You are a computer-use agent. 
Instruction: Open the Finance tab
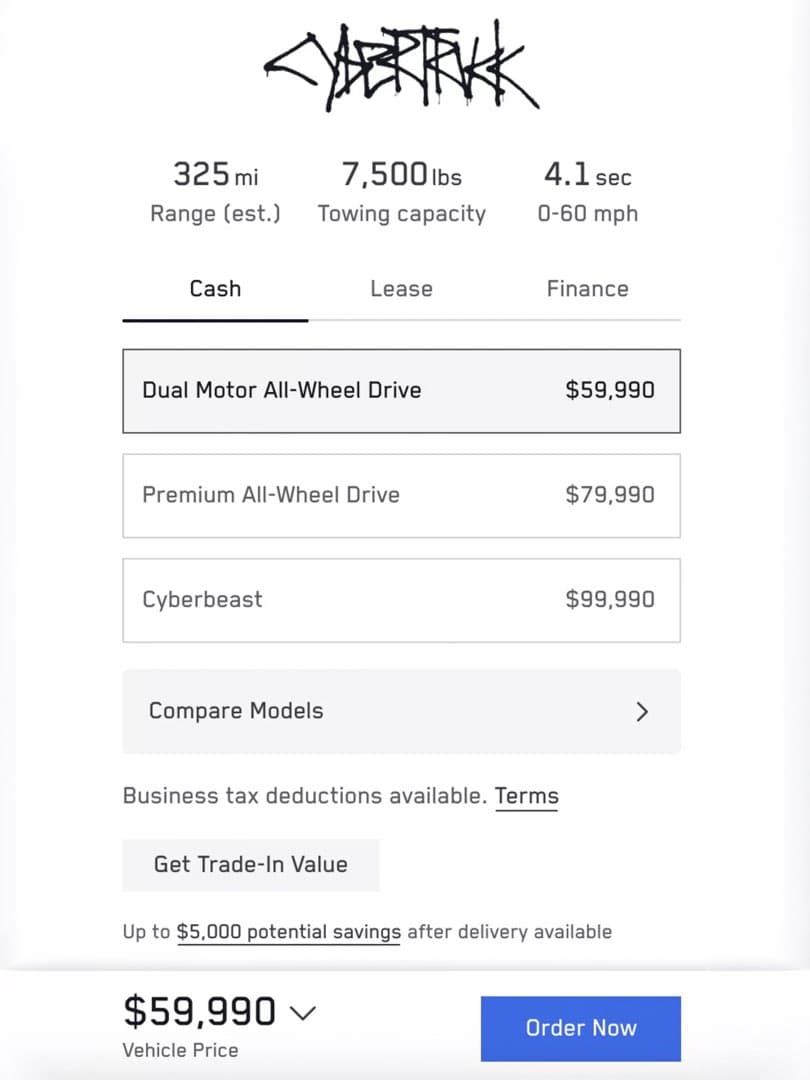(588, 289)
